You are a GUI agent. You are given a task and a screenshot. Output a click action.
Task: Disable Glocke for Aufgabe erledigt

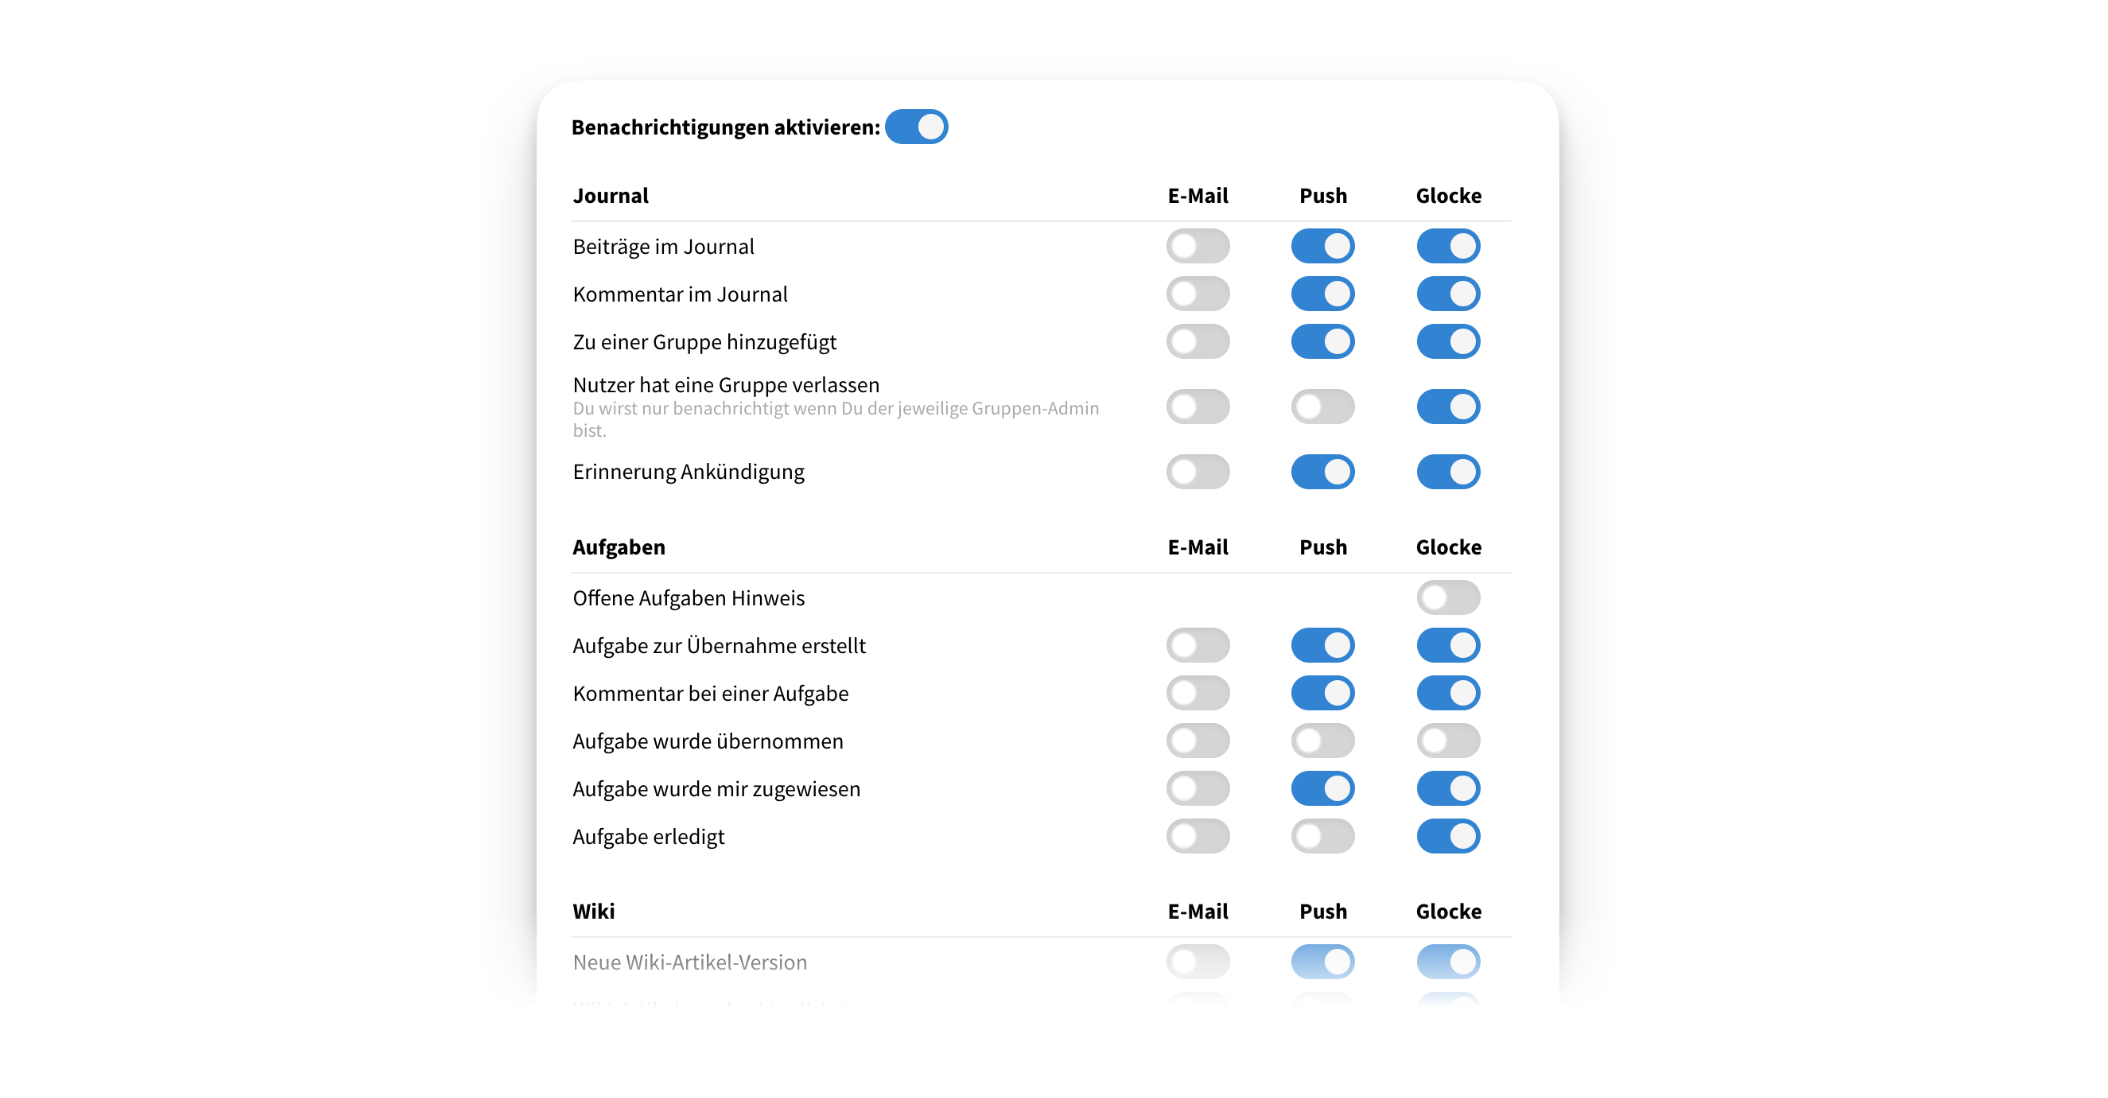[x=1448, y=836]
